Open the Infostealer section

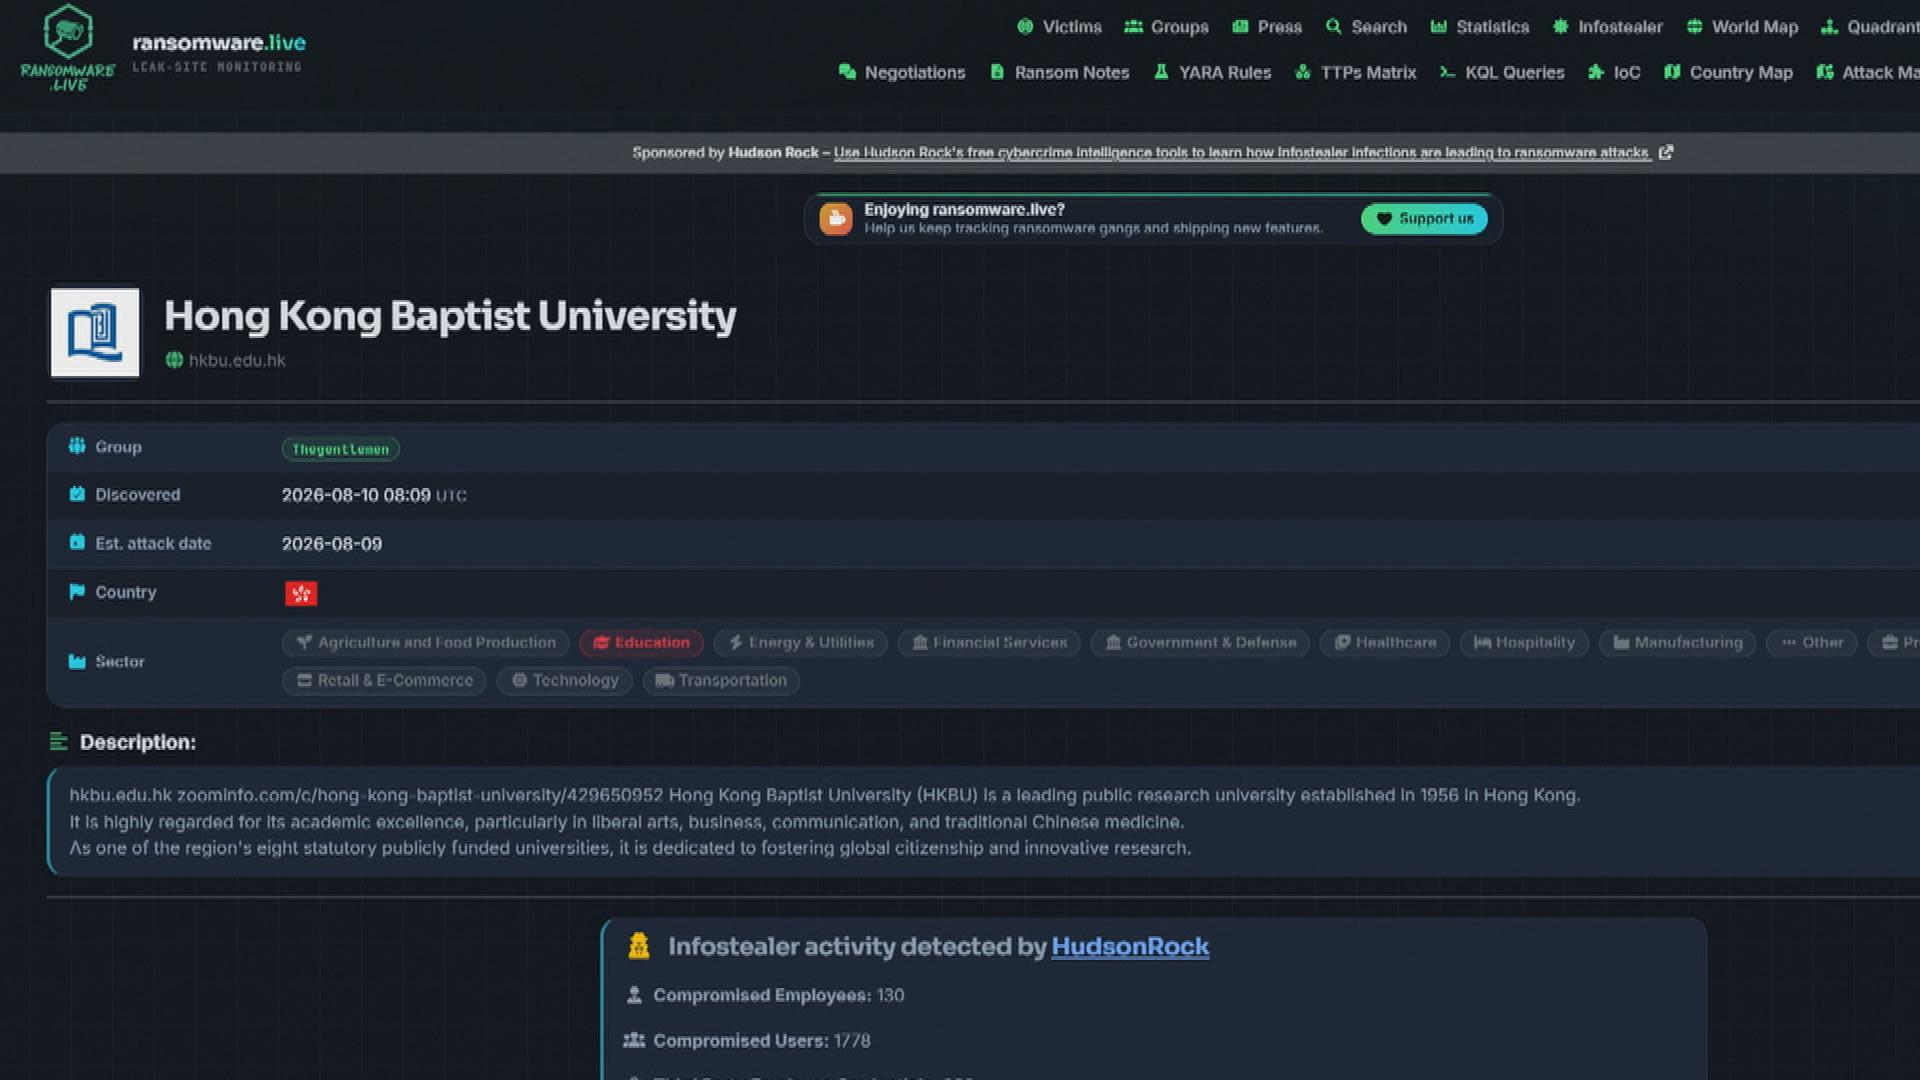pyautogui.click(x=1608, y=27)
